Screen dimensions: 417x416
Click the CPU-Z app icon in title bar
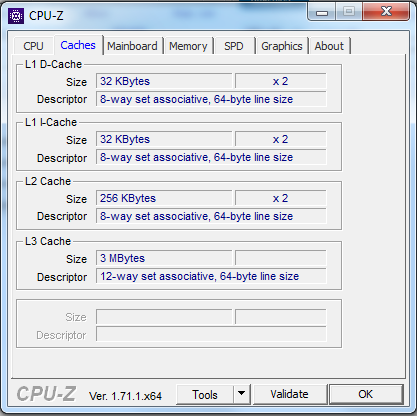pos(16,16)
